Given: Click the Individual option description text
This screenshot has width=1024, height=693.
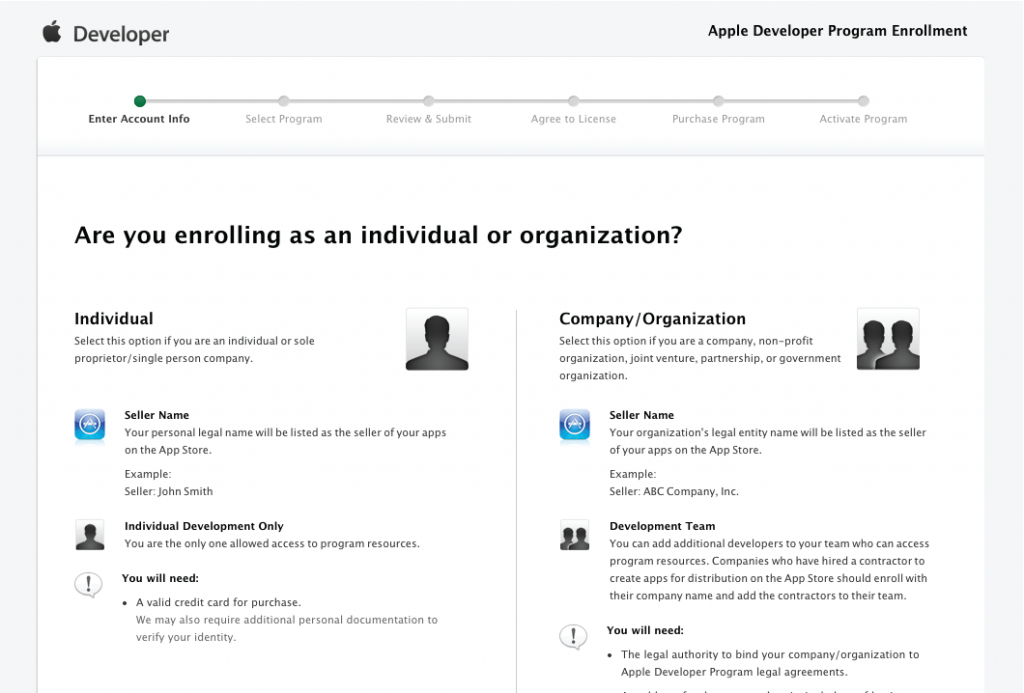Looking at the screenshot, I should tap(194, 349).
